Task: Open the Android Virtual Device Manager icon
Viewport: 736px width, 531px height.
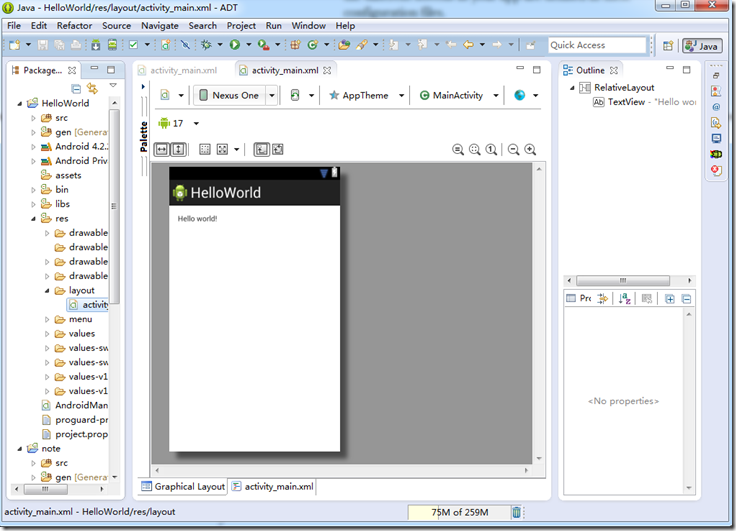Action: [113, 45]
